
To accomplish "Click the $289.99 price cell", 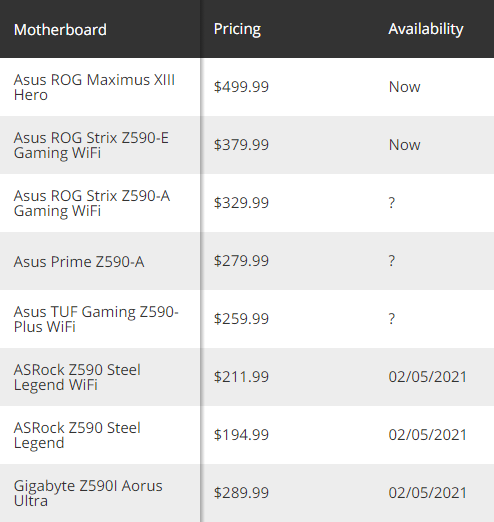I will click(x=241, y=493).
